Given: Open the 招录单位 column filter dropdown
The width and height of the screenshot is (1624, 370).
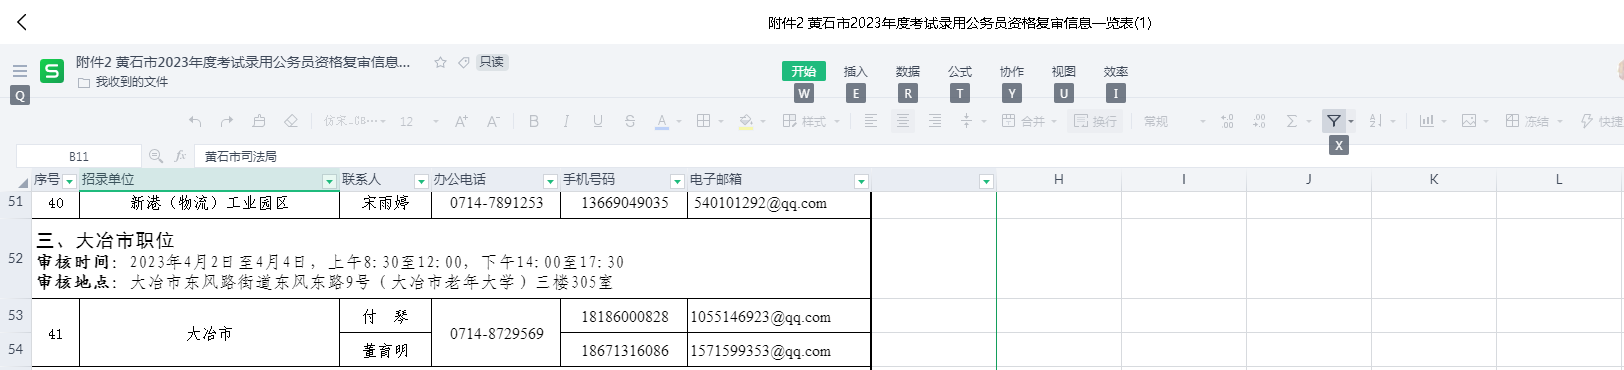Looking at the screenshot, I should pyautogui.click(x=329, y=181).
